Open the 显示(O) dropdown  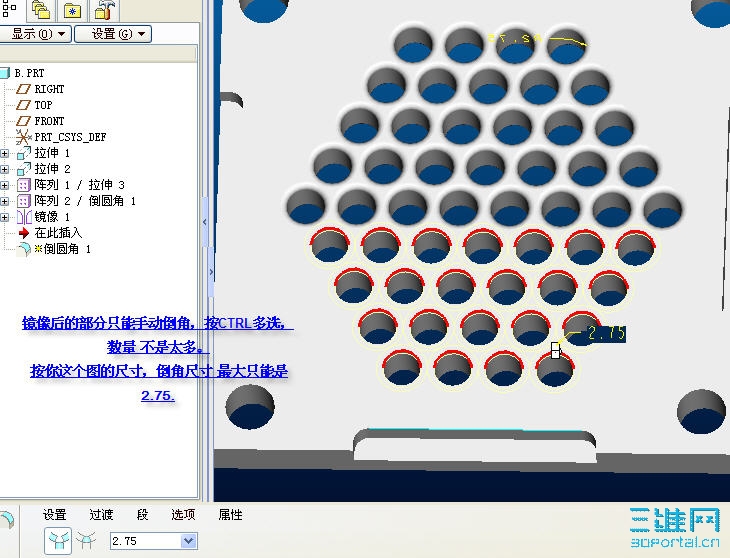click(35, 34)
